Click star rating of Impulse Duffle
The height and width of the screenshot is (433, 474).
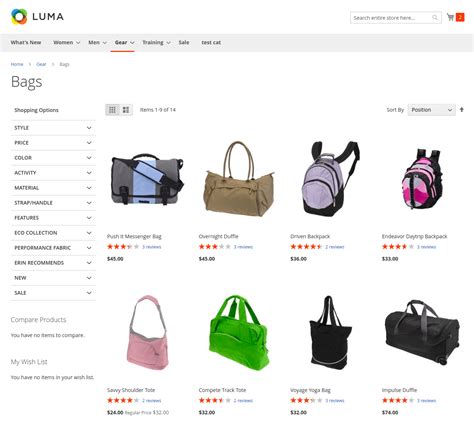(397, 400)
